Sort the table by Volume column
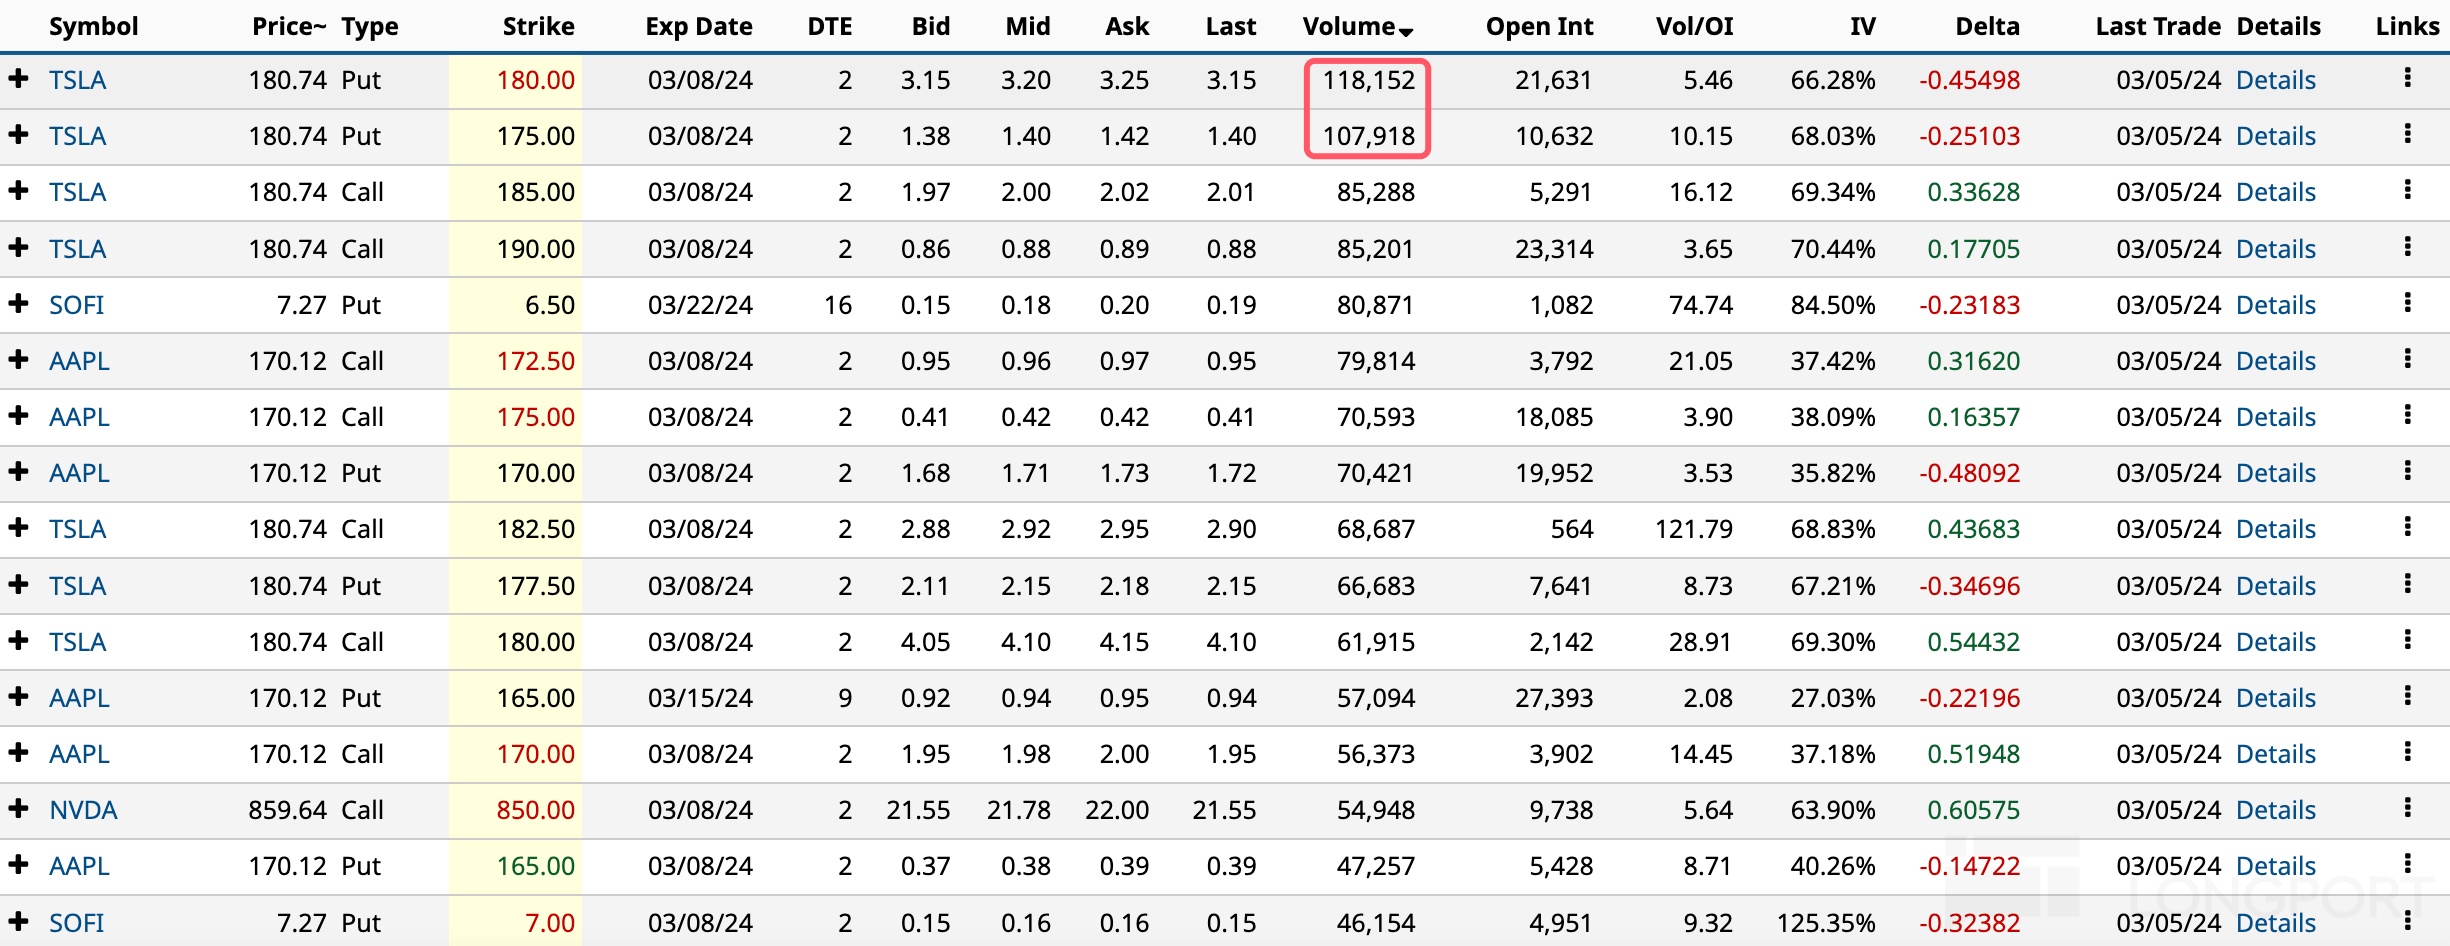 [1350, 27]
